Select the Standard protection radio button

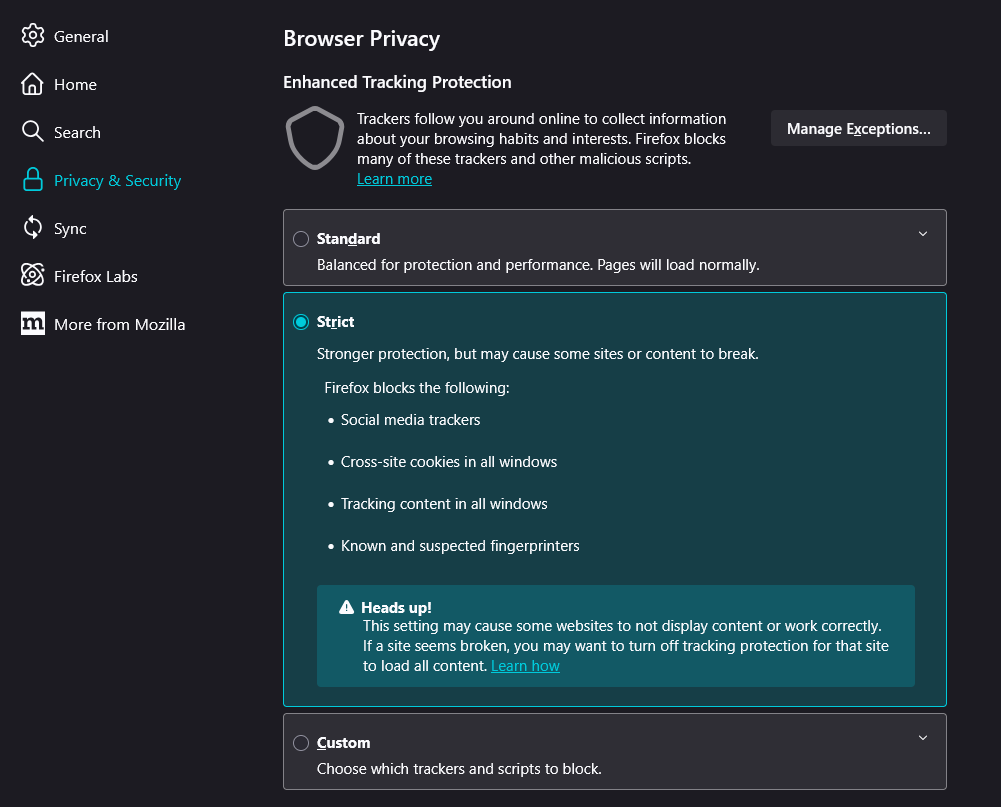pyautogui.click(x=301, y=239)
